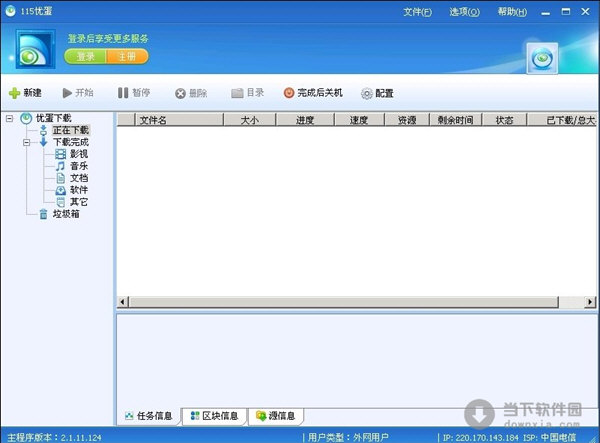Viewport: 600px width, 443px height.
Task: Click 配置 toolbar label
Action: pyautogui.click(x=384, y=93)
